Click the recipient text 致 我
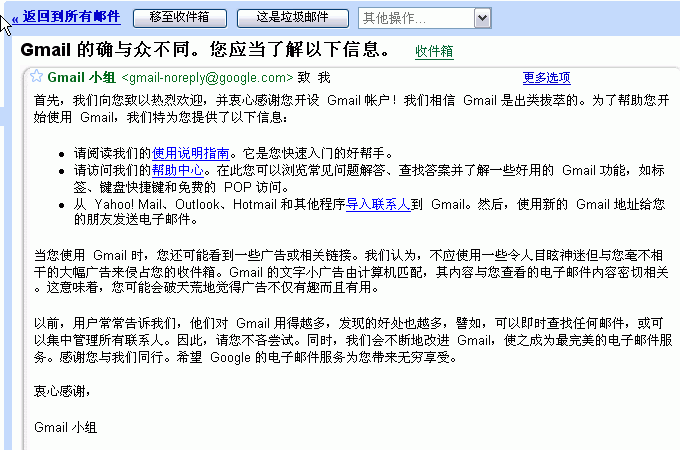 tap(314, 78)
